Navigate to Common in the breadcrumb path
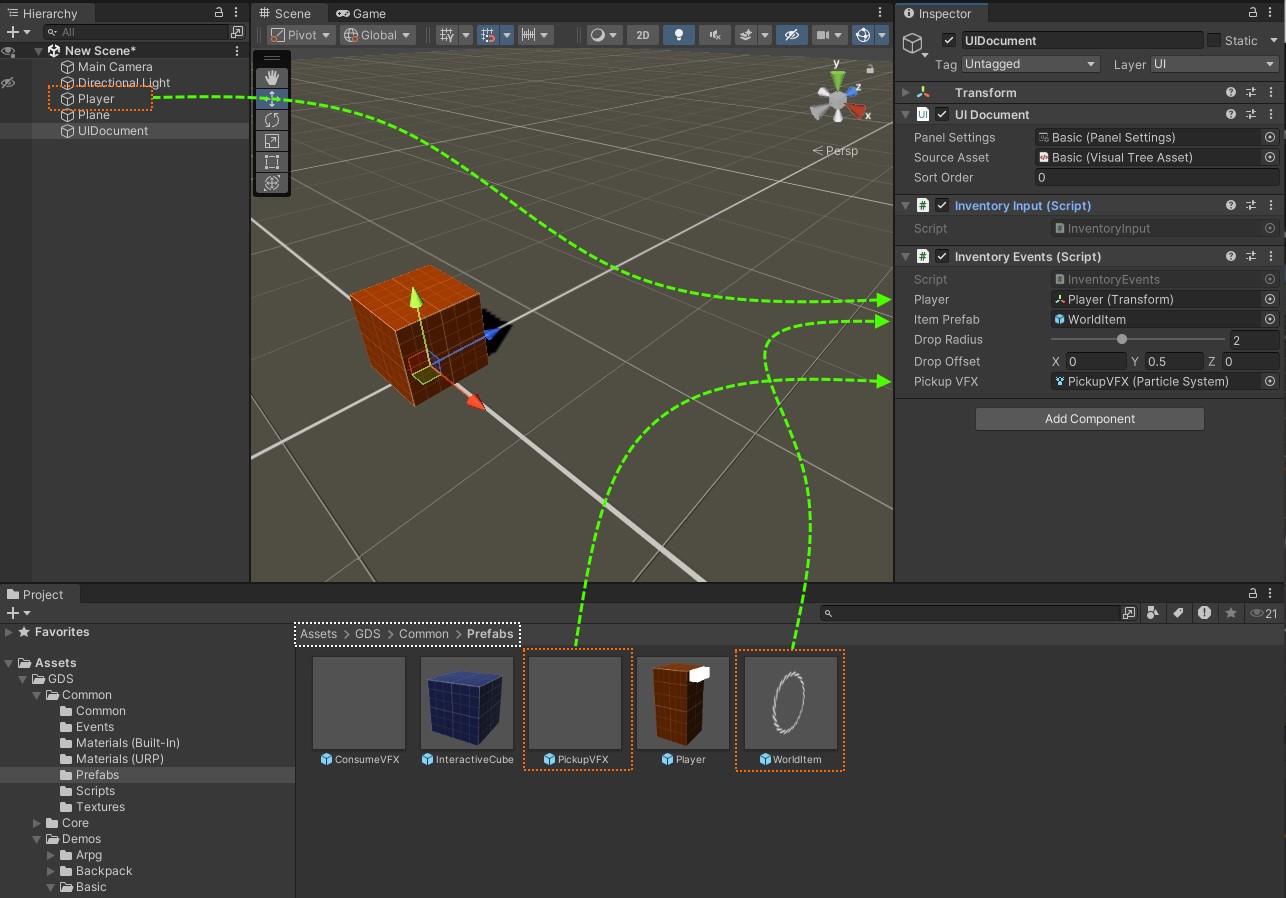This screenshot has height=898, width=1286. 424,634
